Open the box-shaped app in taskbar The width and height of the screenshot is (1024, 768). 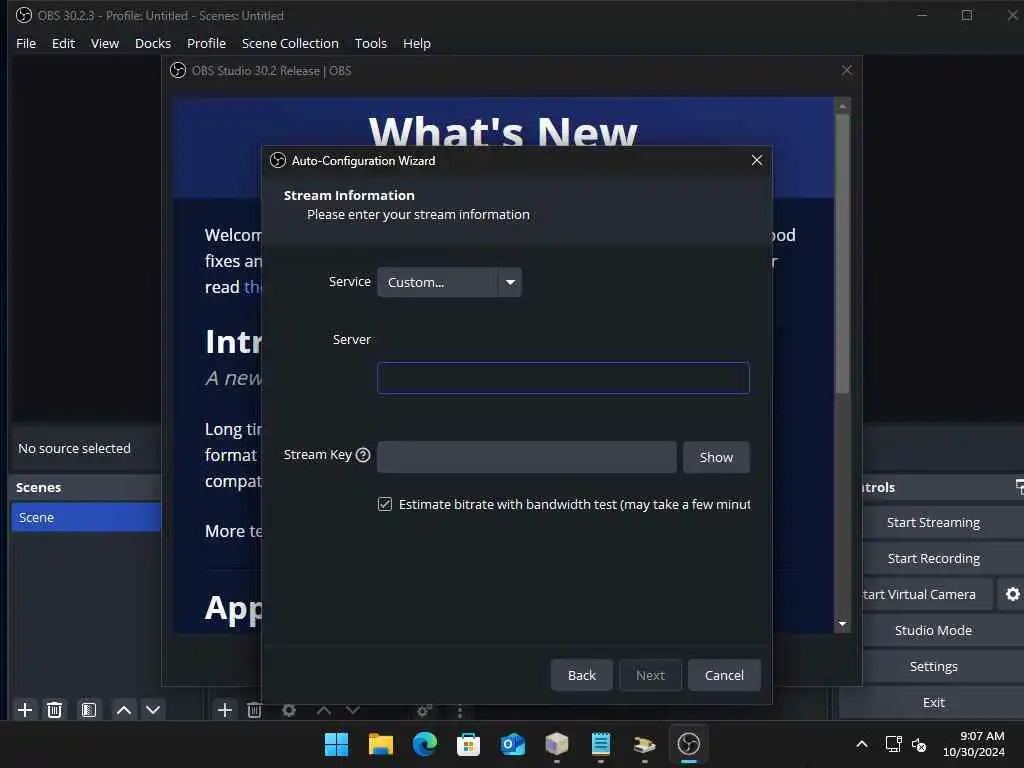(x=556, y=744)
